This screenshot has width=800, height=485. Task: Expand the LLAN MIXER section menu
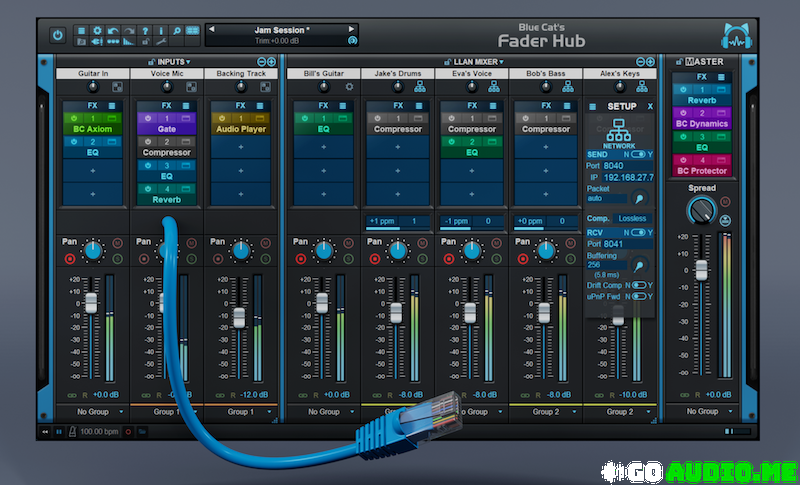click(500, 62)
